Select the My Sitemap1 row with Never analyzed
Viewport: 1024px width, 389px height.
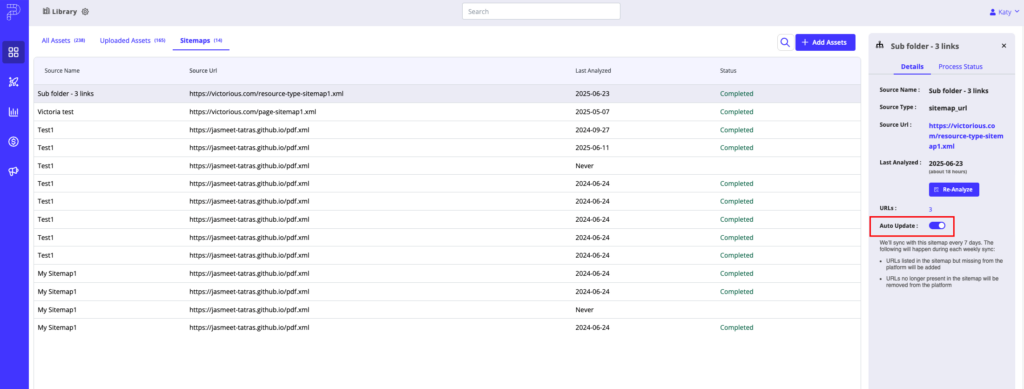447,309
